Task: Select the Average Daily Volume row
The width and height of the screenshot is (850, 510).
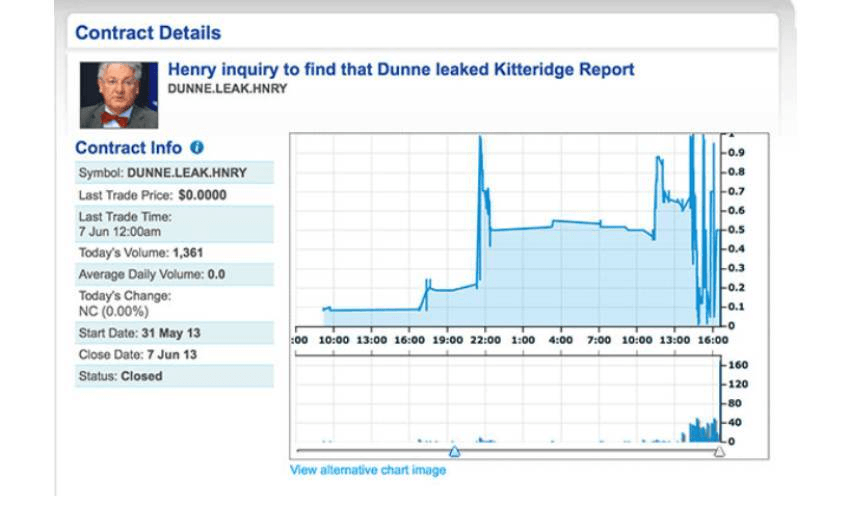Action: (174, 274)
